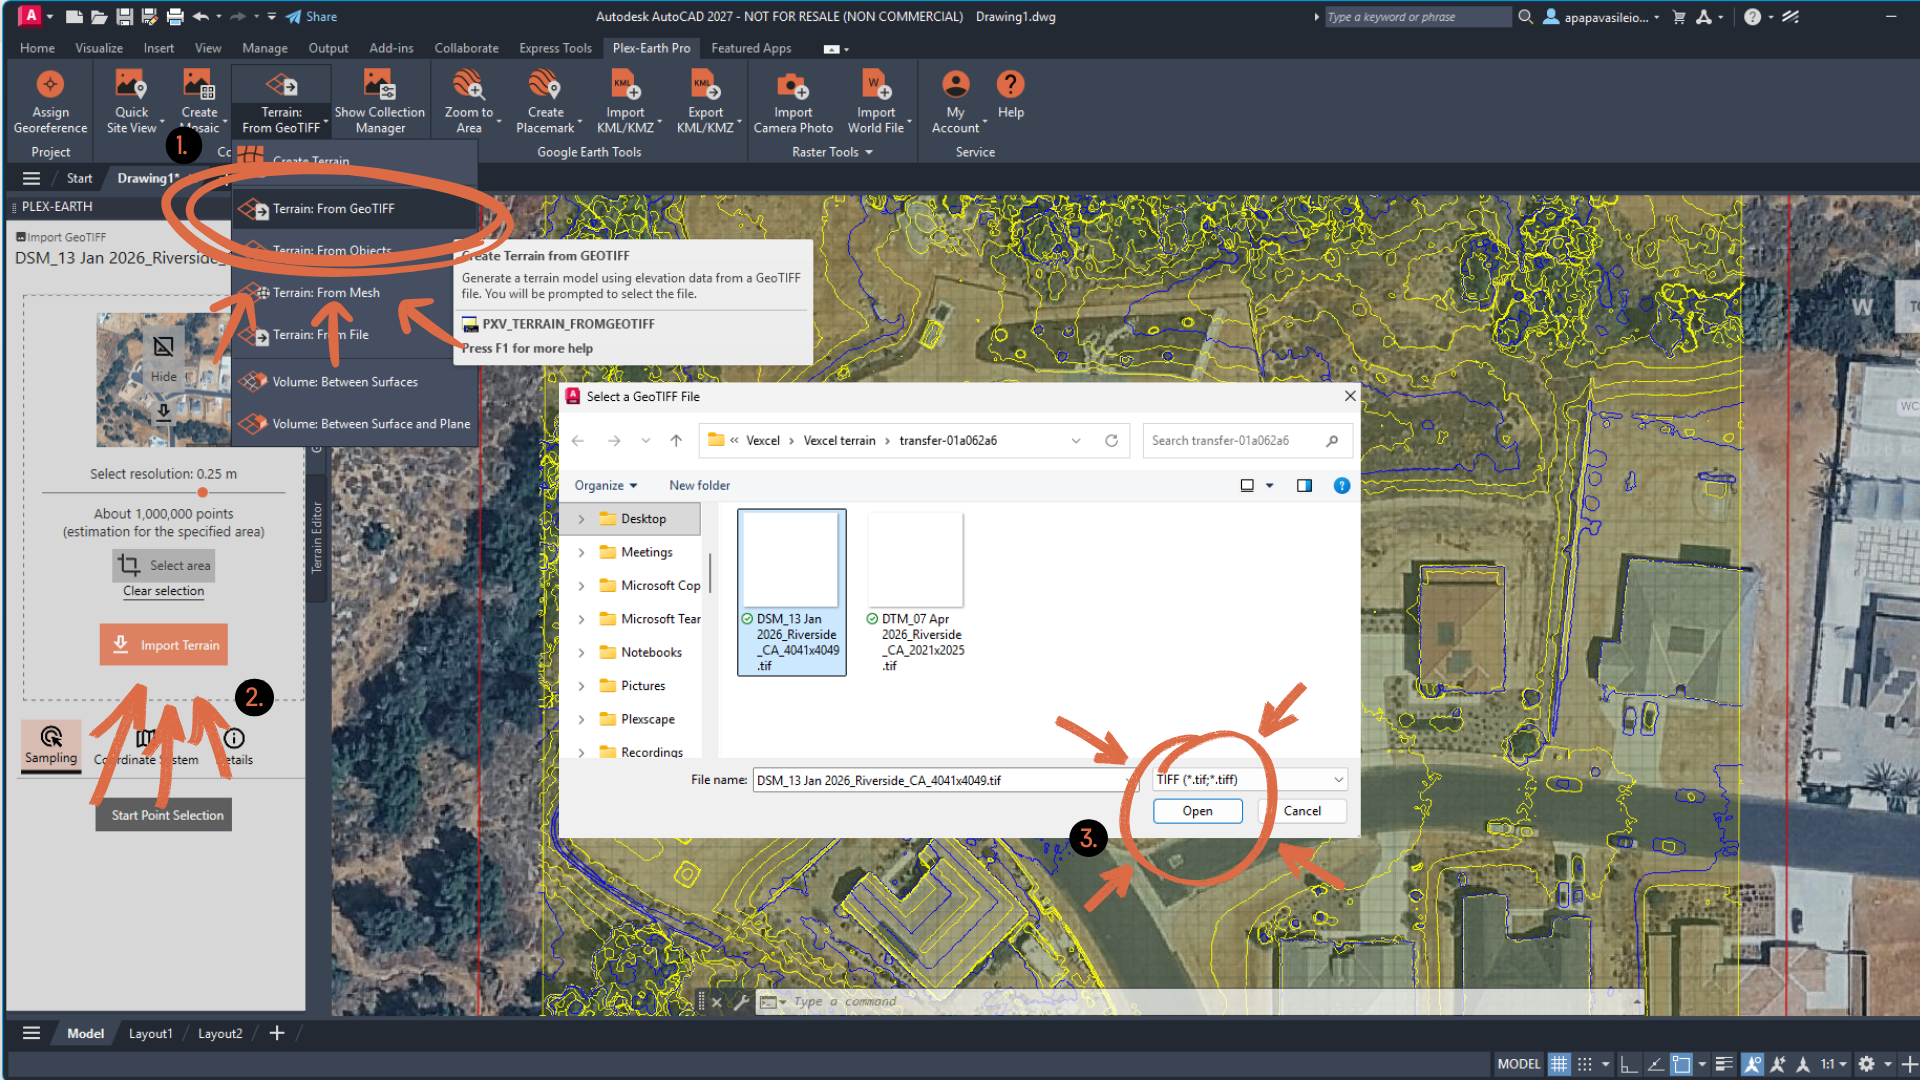Click the Import World File icon

876,85
